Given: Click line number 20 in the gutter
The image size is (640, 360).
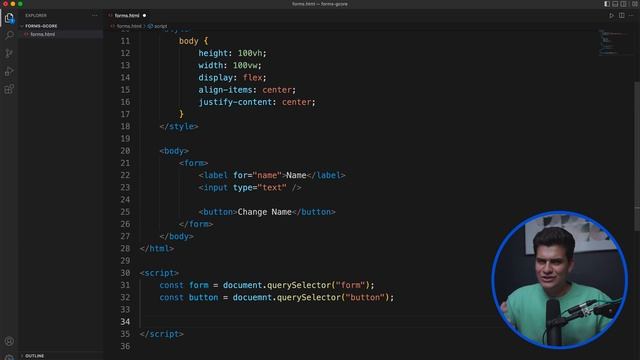Looking at the screenshot, I should tap(125, 151).
